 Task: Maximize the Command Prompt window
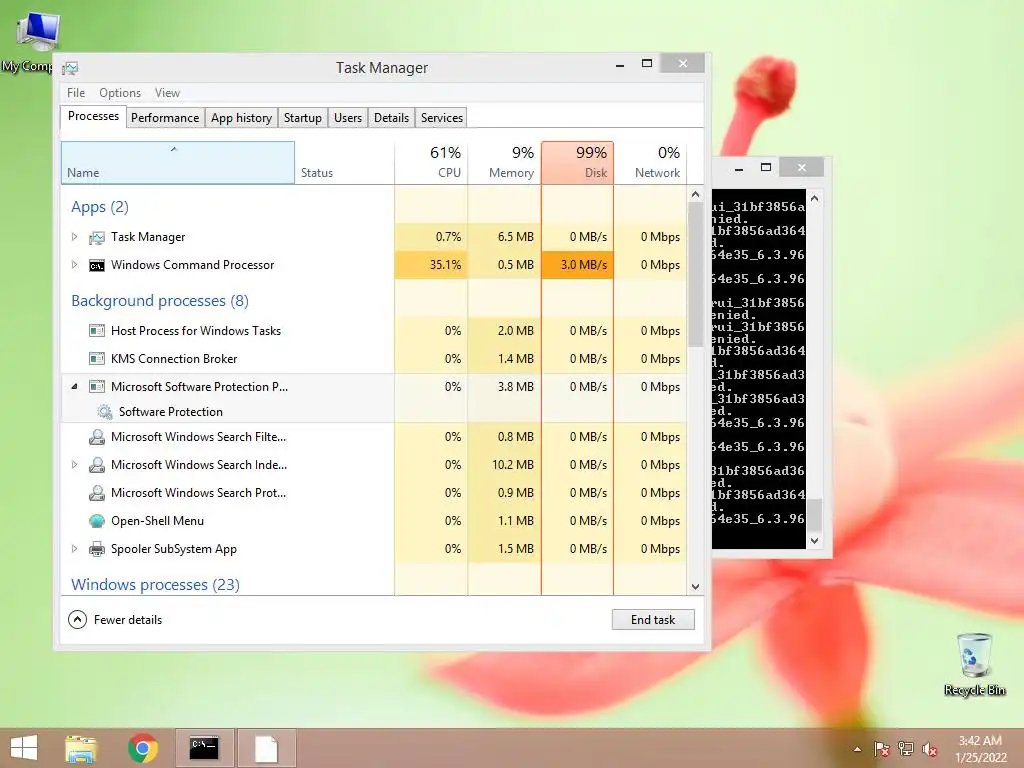click(766, 168)
